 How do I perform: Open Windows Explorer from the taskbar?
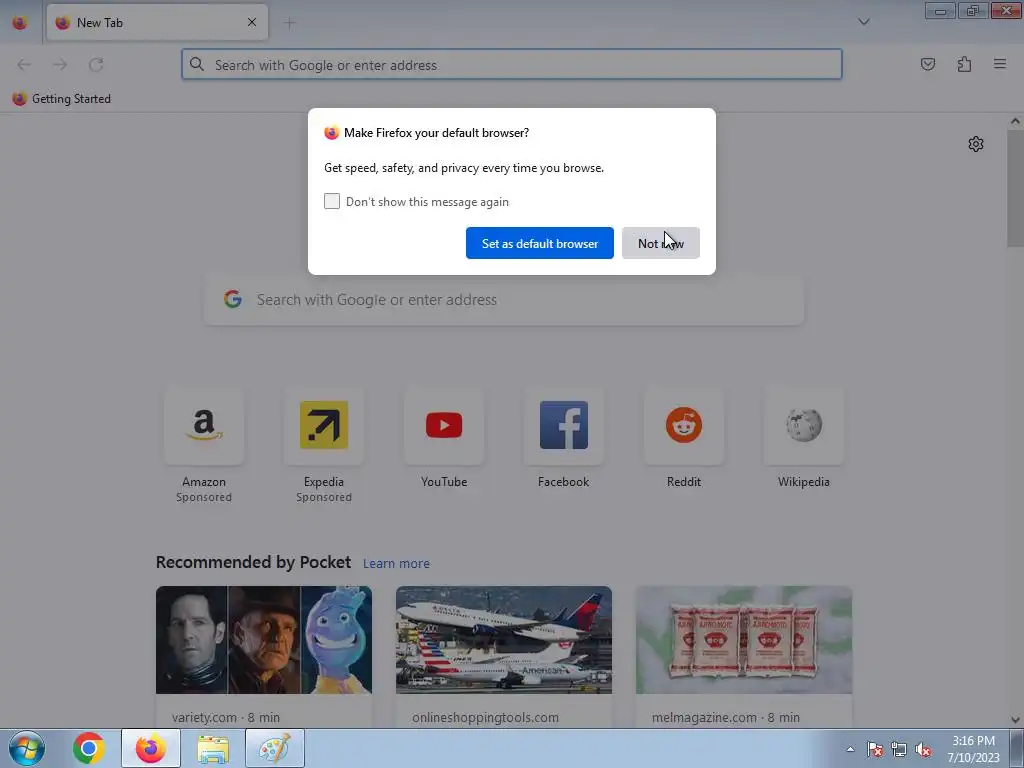213,748
